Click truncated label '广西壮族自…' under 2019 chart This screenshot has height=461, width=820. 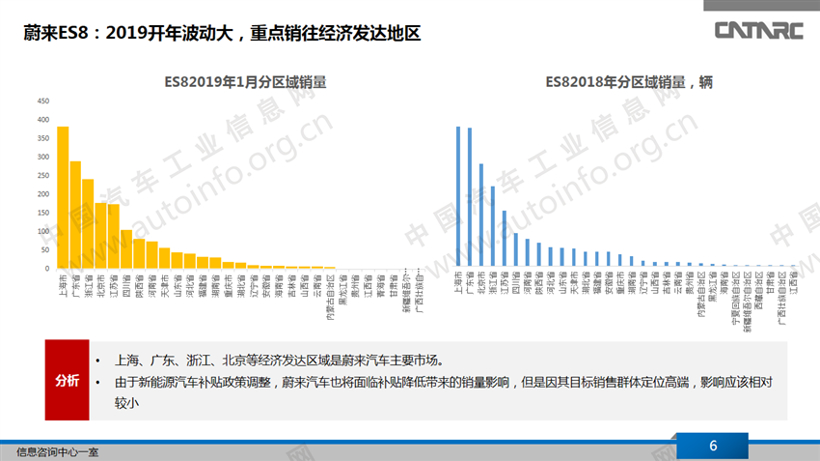[419, 290]
